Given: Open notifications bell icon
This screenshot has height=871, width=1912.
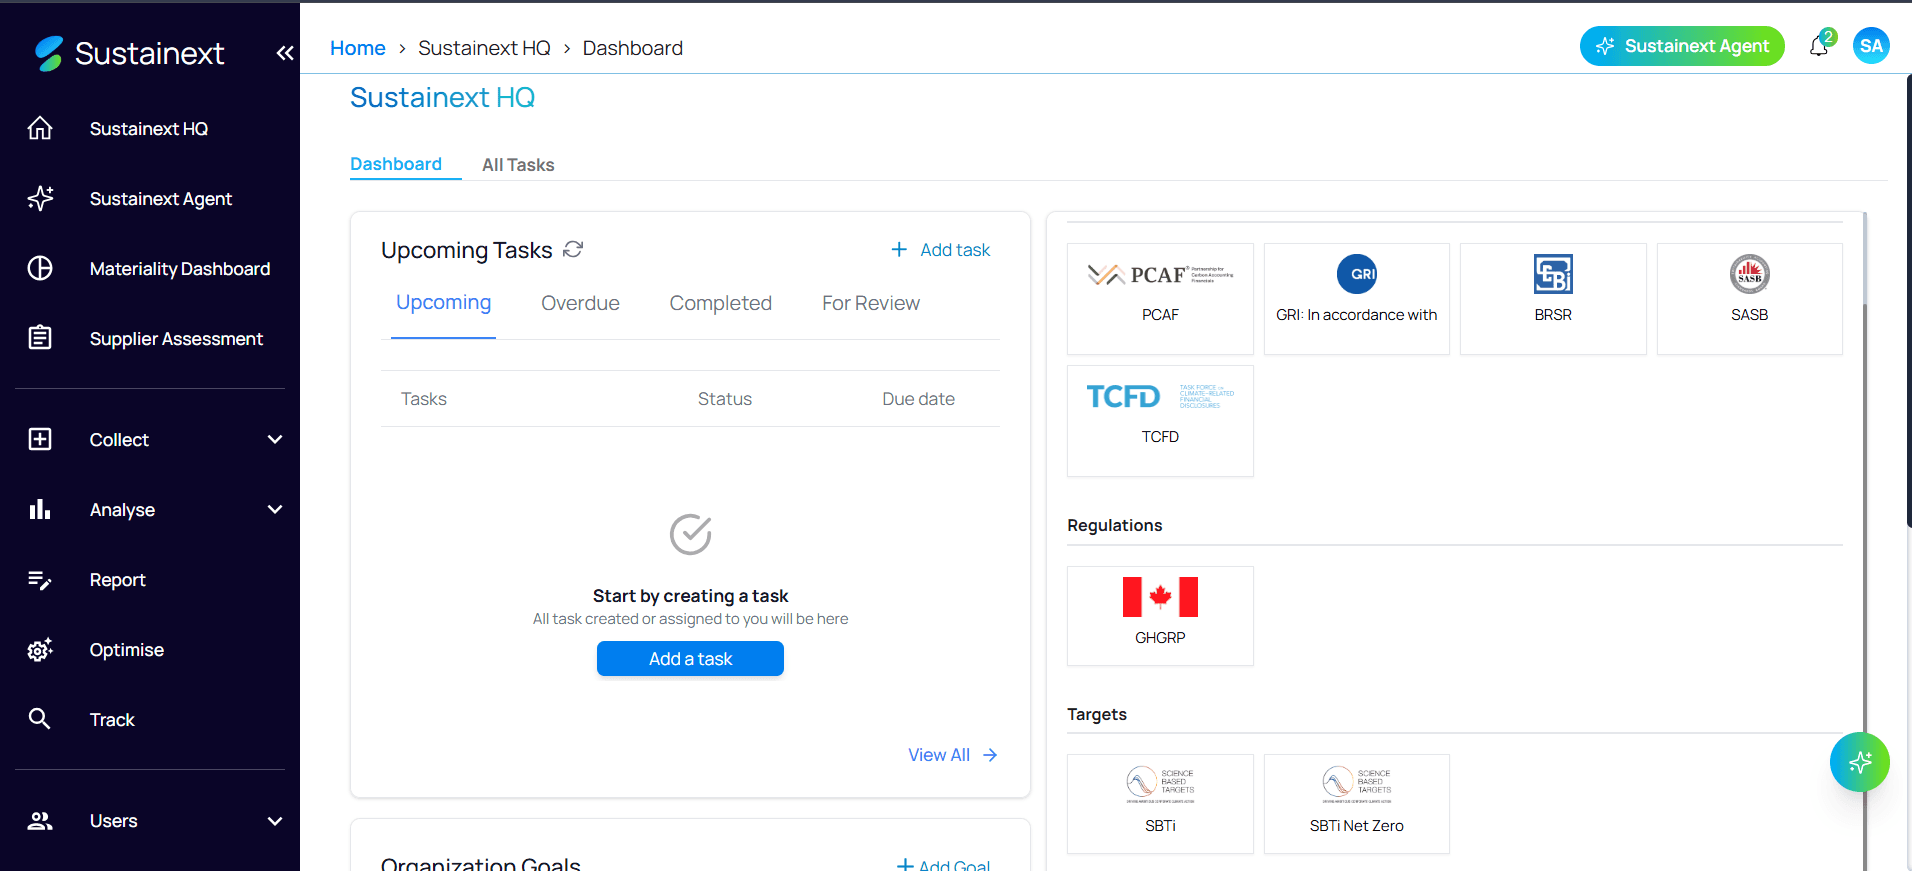Looking at the screenshot, I should [x=1820, y=45].
